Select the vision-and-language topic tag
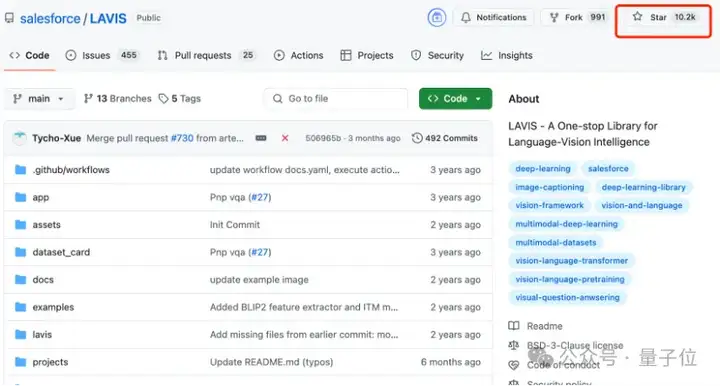The width and height of the screenshot is (720, 386). tap(641, 206)
